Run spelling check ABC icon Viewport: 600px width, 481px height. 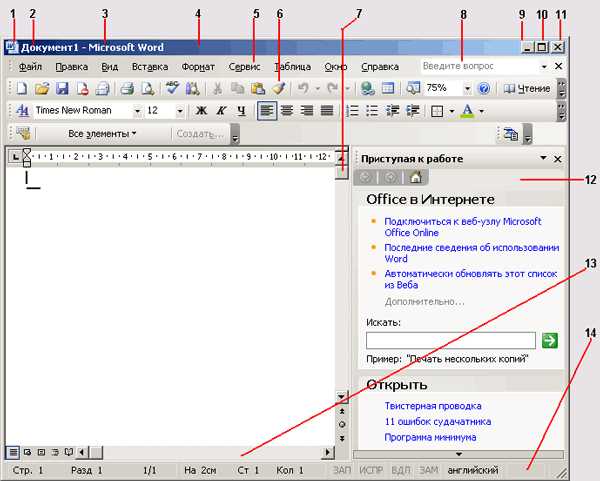(172, 88)
